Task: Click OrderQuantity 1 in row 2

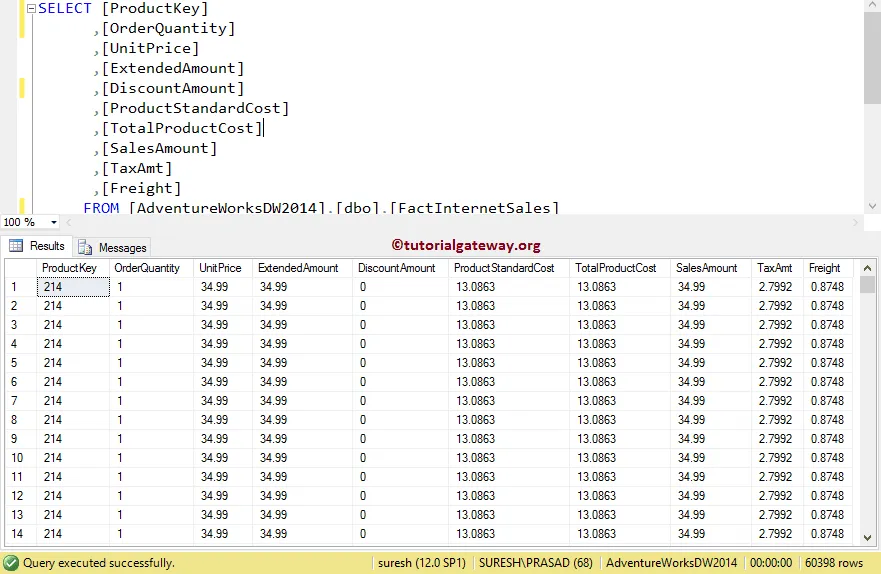Action: 151,306
